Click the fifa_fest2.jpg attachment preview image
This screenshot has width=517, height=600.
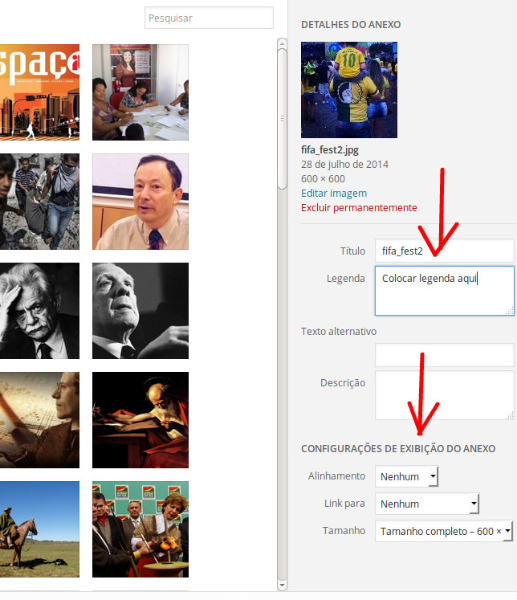[x=349, y=90]
